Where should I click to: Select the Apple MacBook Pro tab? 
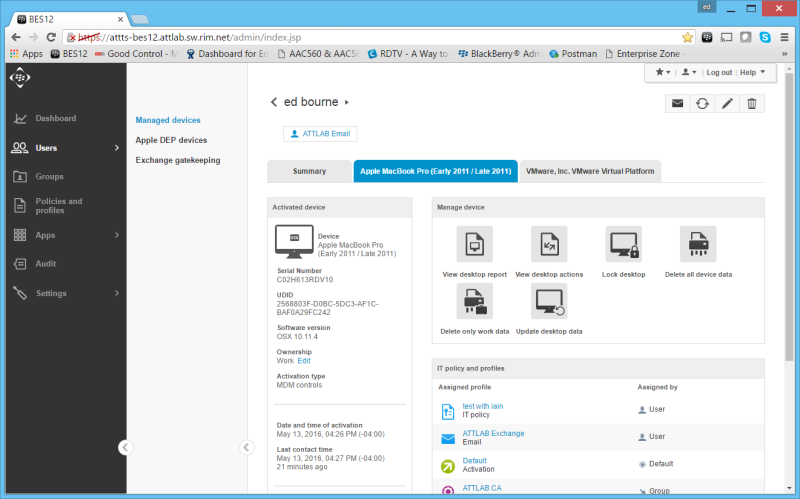tap(436, 171)
